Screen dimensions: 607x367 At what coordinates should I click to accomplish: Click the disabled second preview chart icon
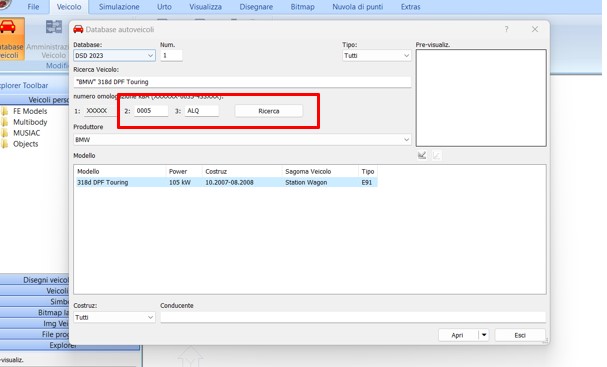[x=436, y=155]
